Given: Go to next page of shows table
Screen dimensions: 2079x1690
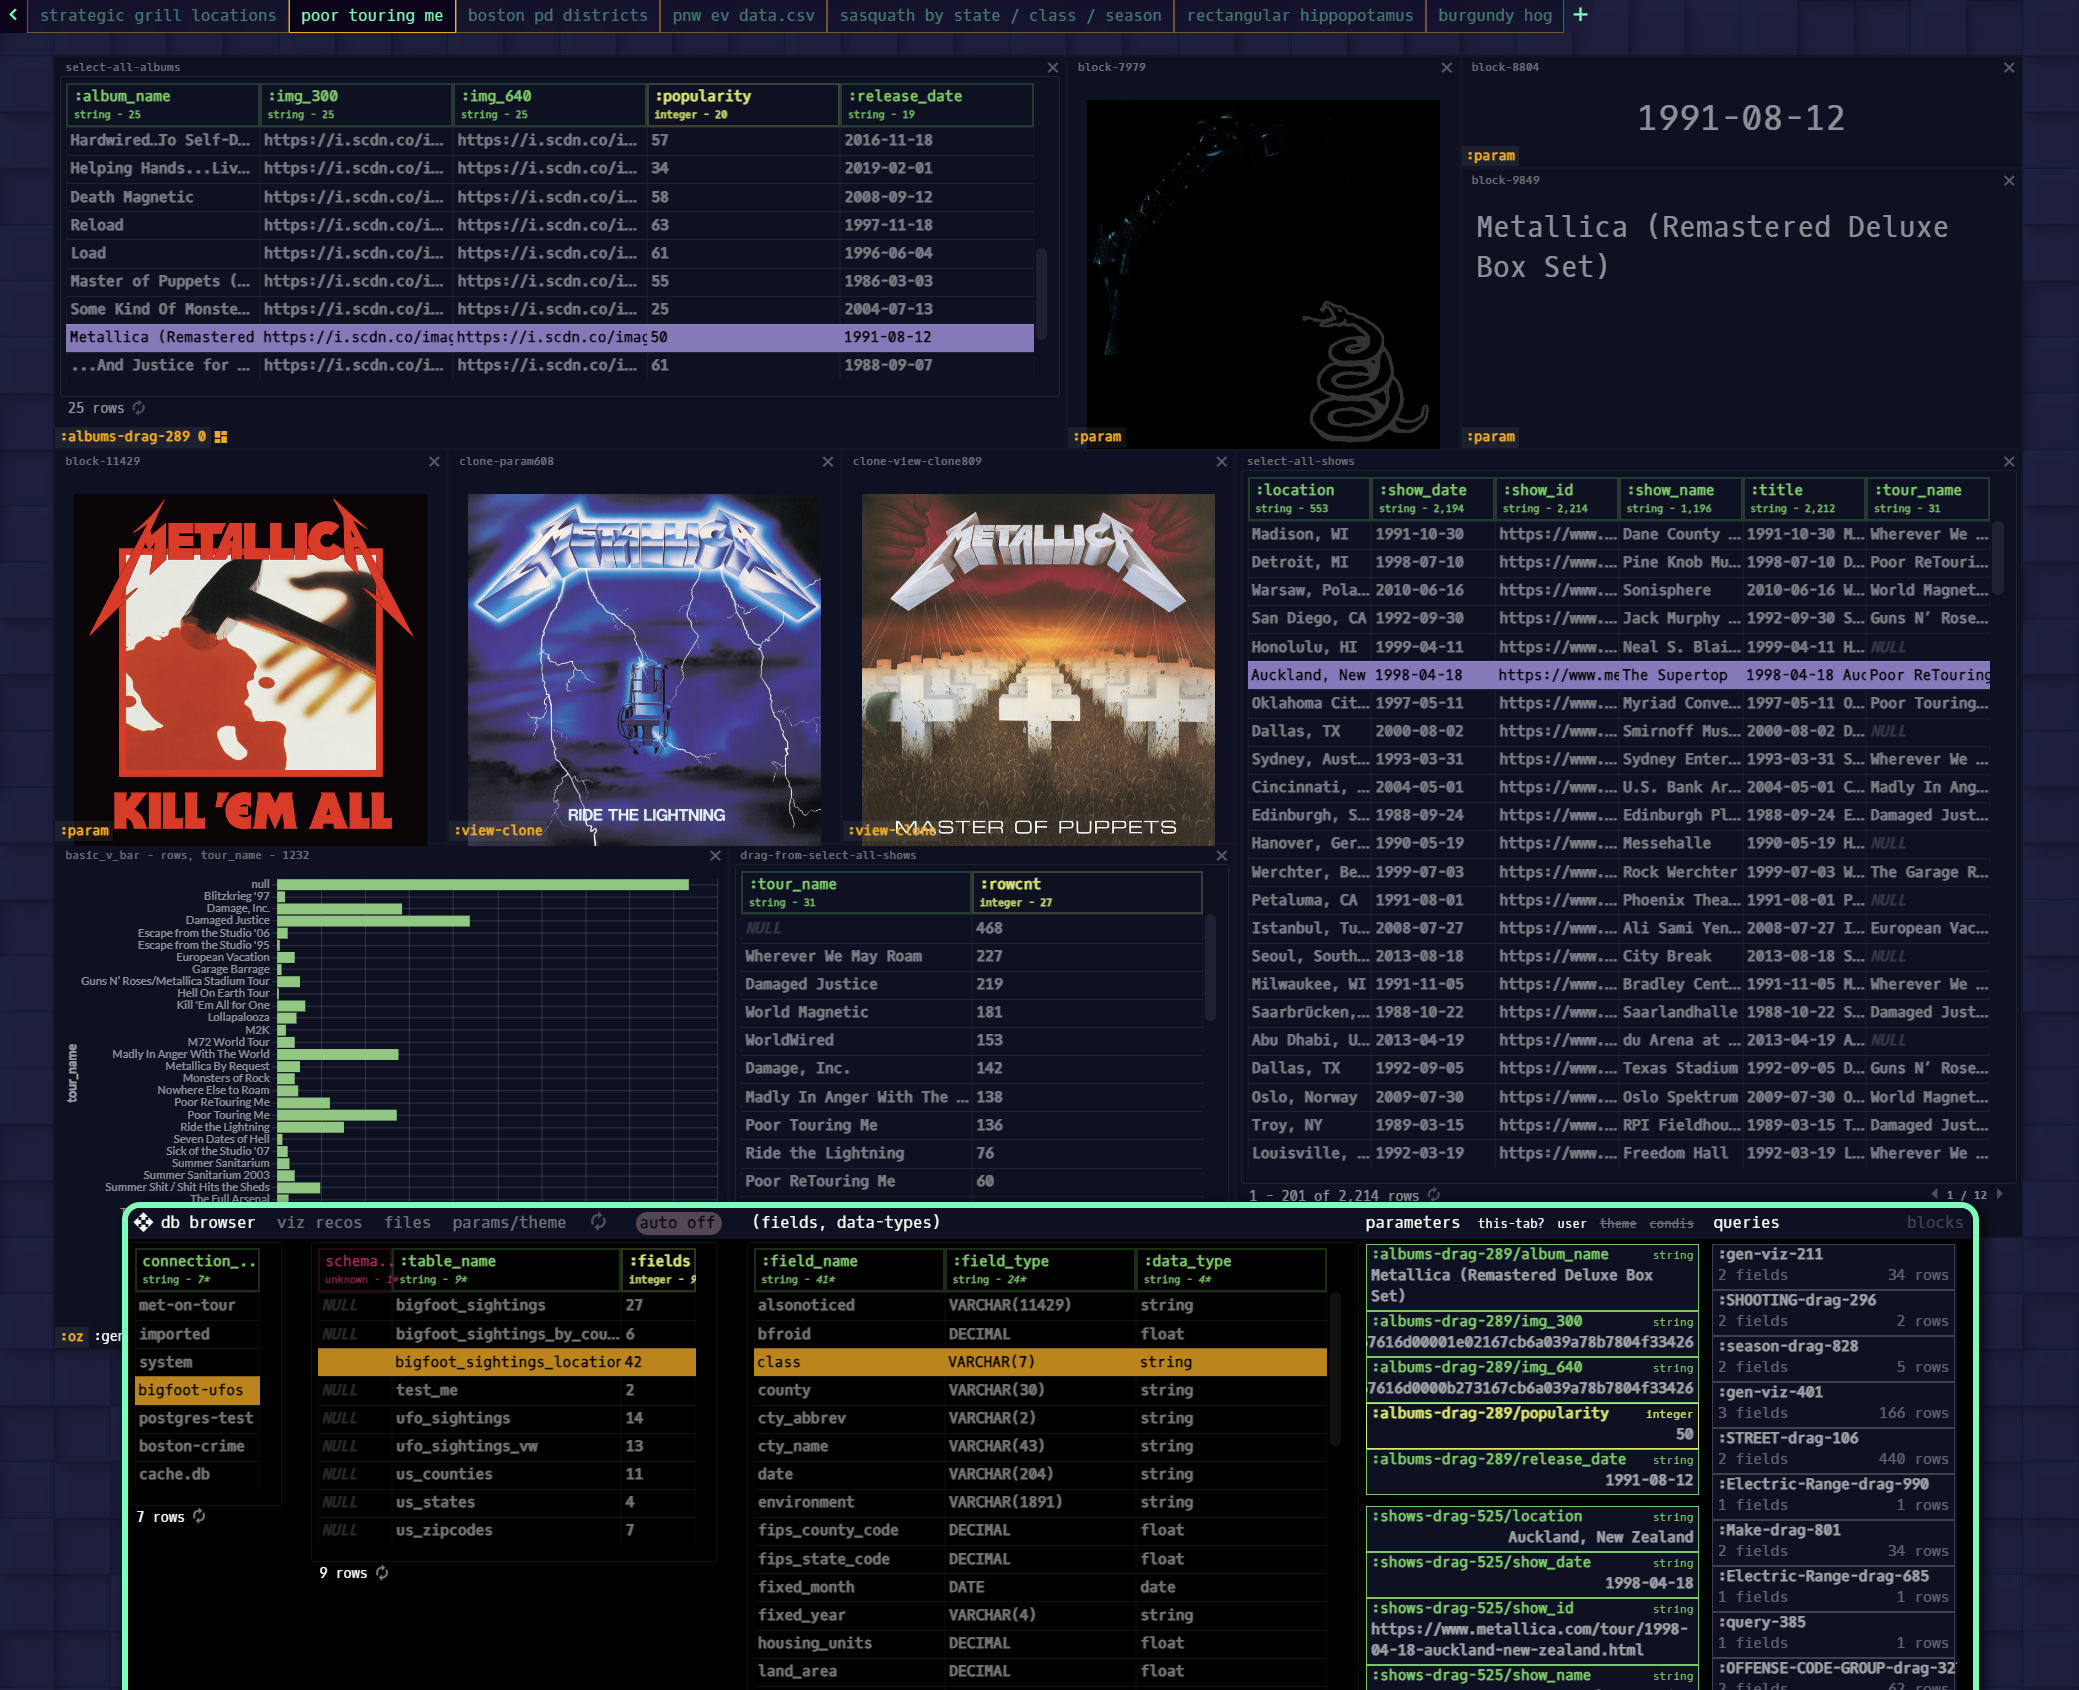Looking at the screenshot, I should [2000, 1194].
